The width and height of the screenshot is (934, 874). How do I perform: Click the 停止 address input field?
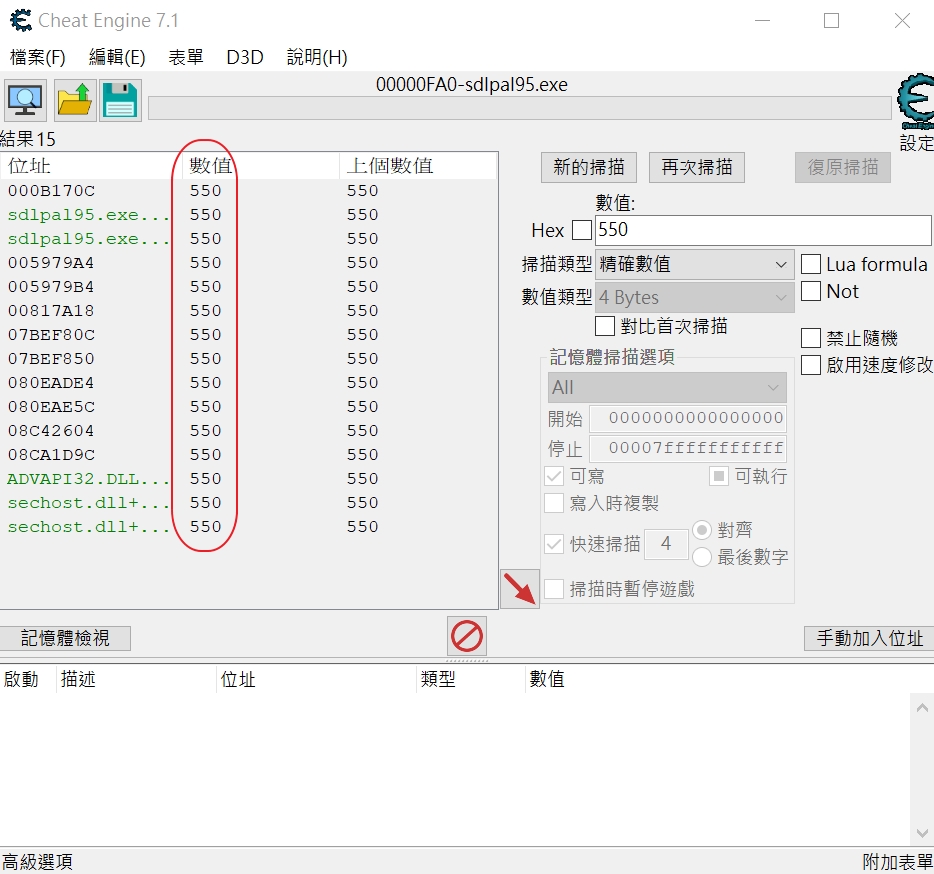coord(688,449)
